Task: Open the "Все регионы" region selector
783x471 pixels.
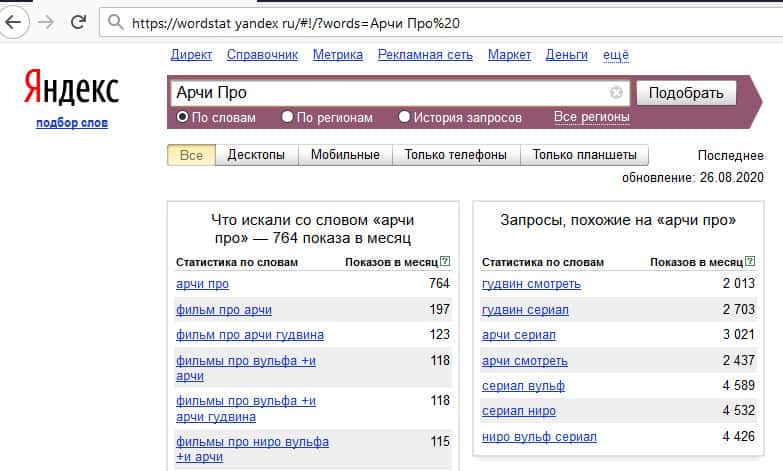Action: tap(591, 117)
